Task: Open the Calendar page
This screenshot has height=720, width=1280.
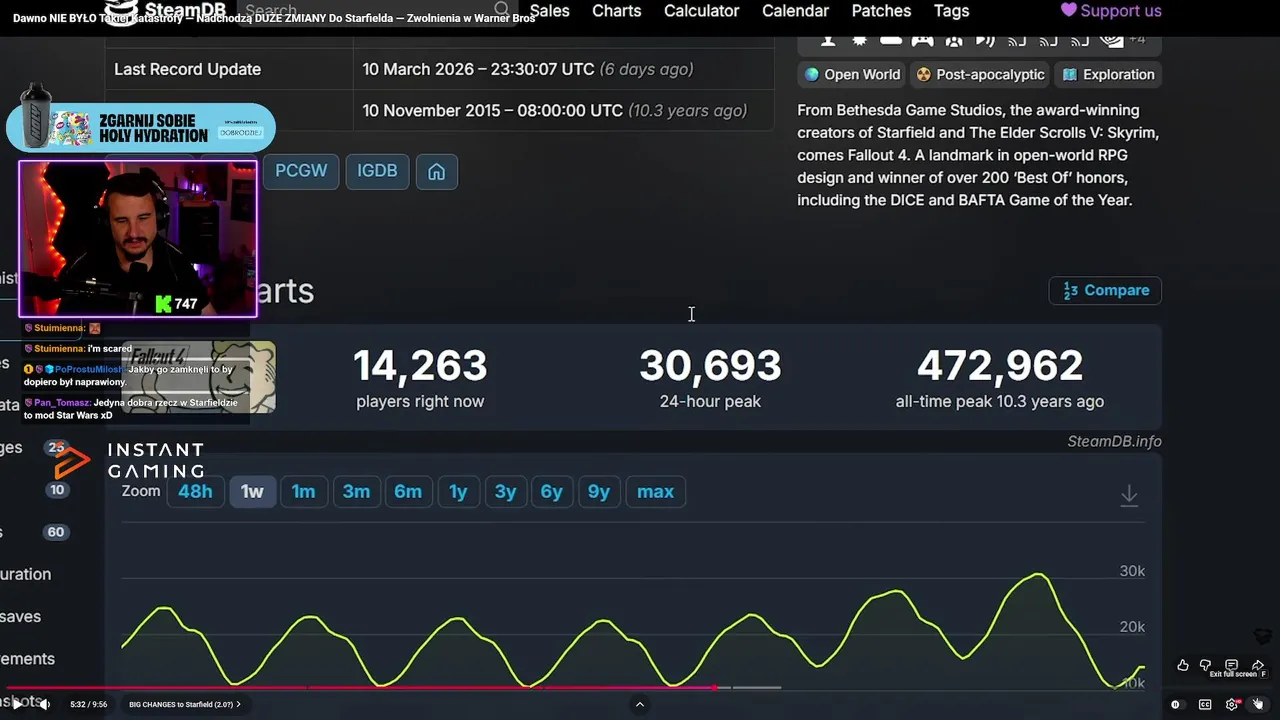Action: 795,11
